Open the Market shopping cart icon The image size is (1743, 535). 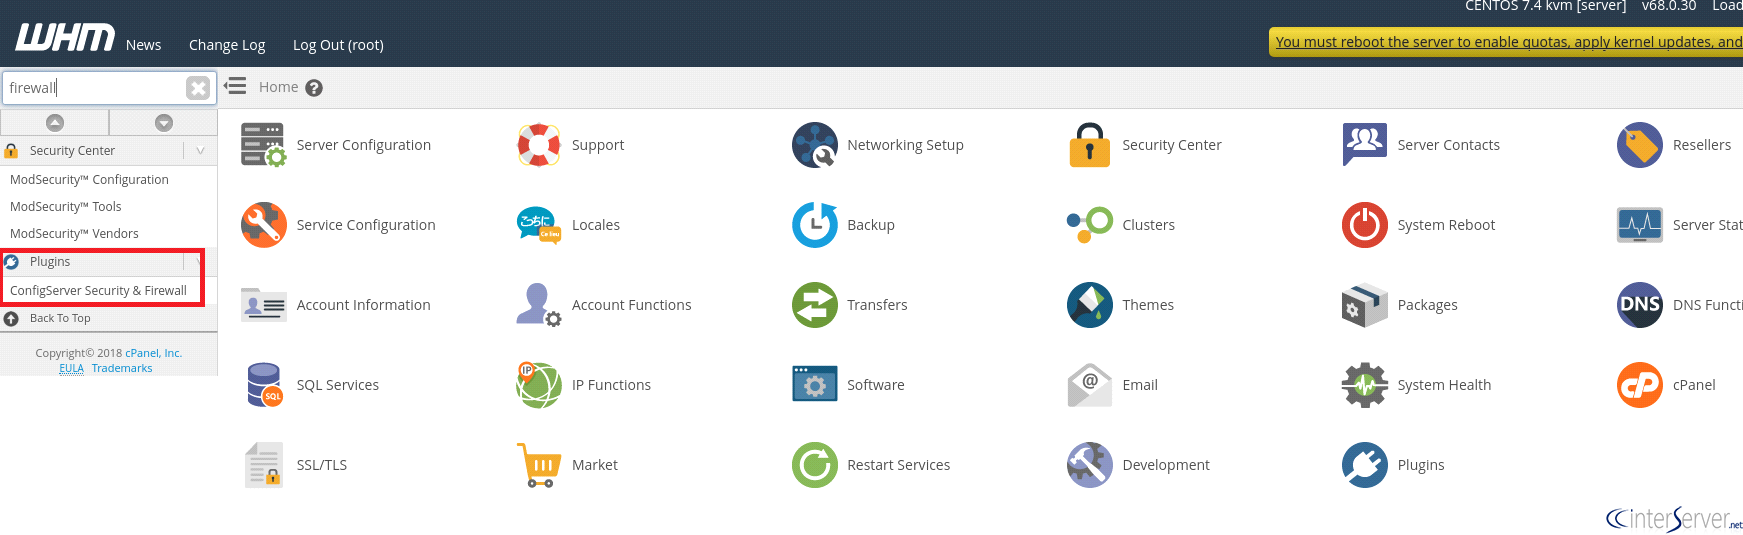click(x=539, y=465)
